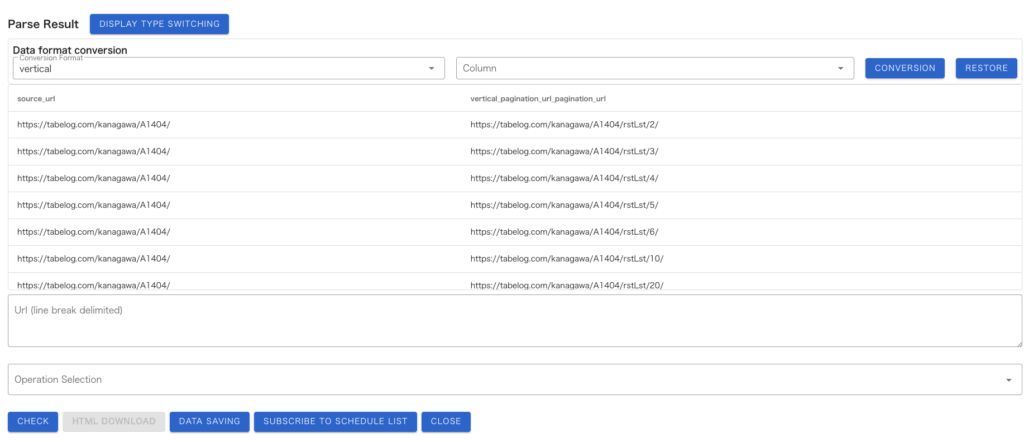Select the rstLst/4/ pagination URL cell

coord(564,178)
